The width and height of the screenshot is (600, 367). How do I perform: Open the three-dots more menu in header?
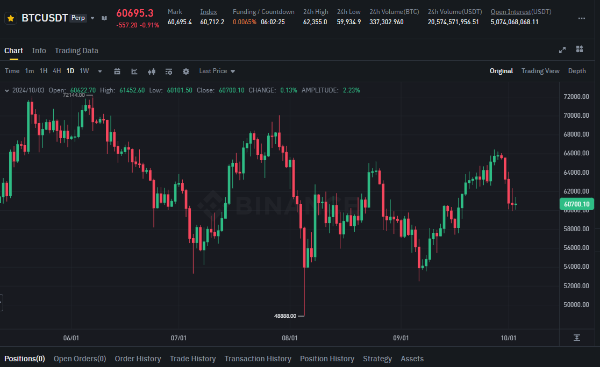click(x=581, y=18)
